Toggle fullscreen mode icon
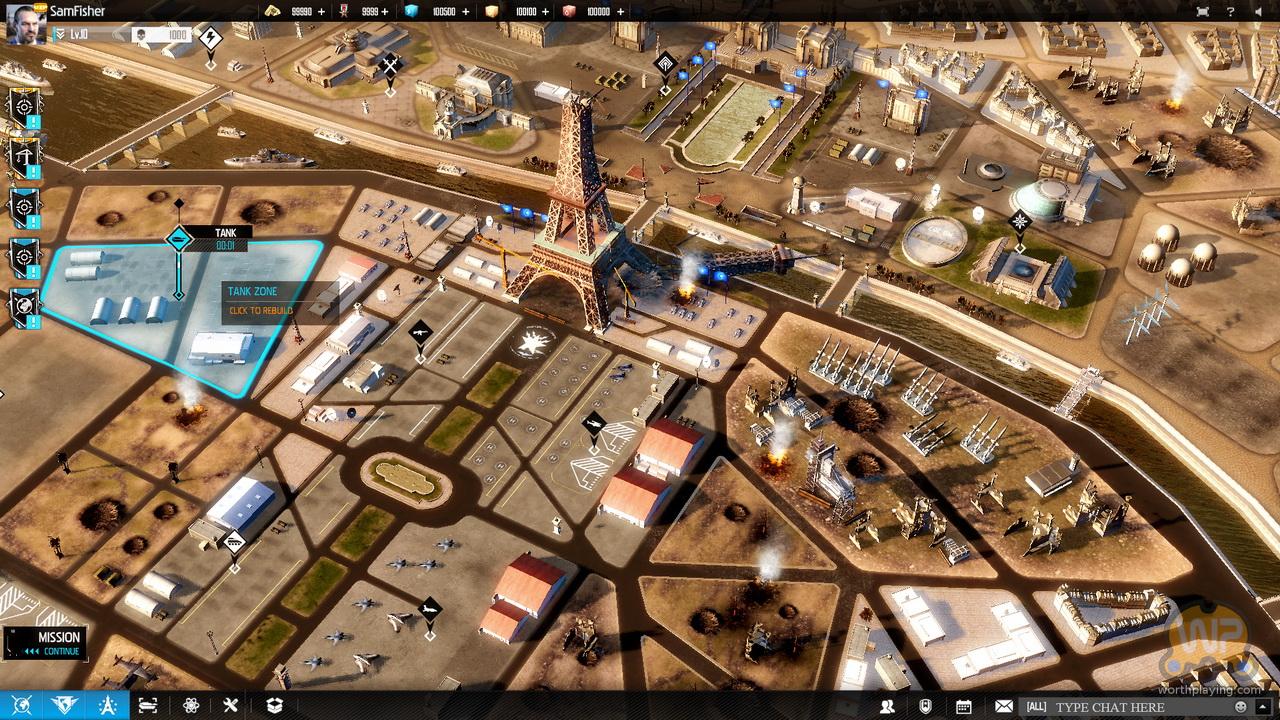The height and width of the screenshot is (720, 1280). (1202, 11)
